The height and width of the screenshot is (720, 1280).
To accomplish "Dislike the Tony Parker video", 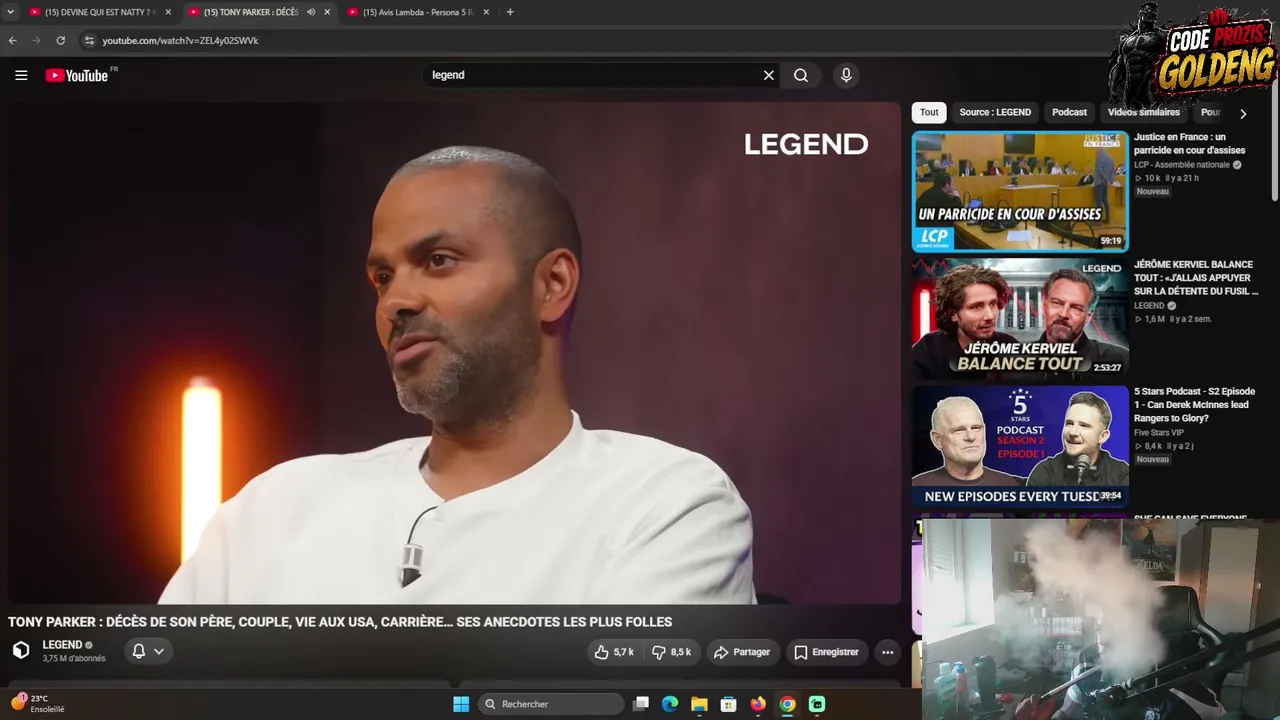I will tap(672, 652).
